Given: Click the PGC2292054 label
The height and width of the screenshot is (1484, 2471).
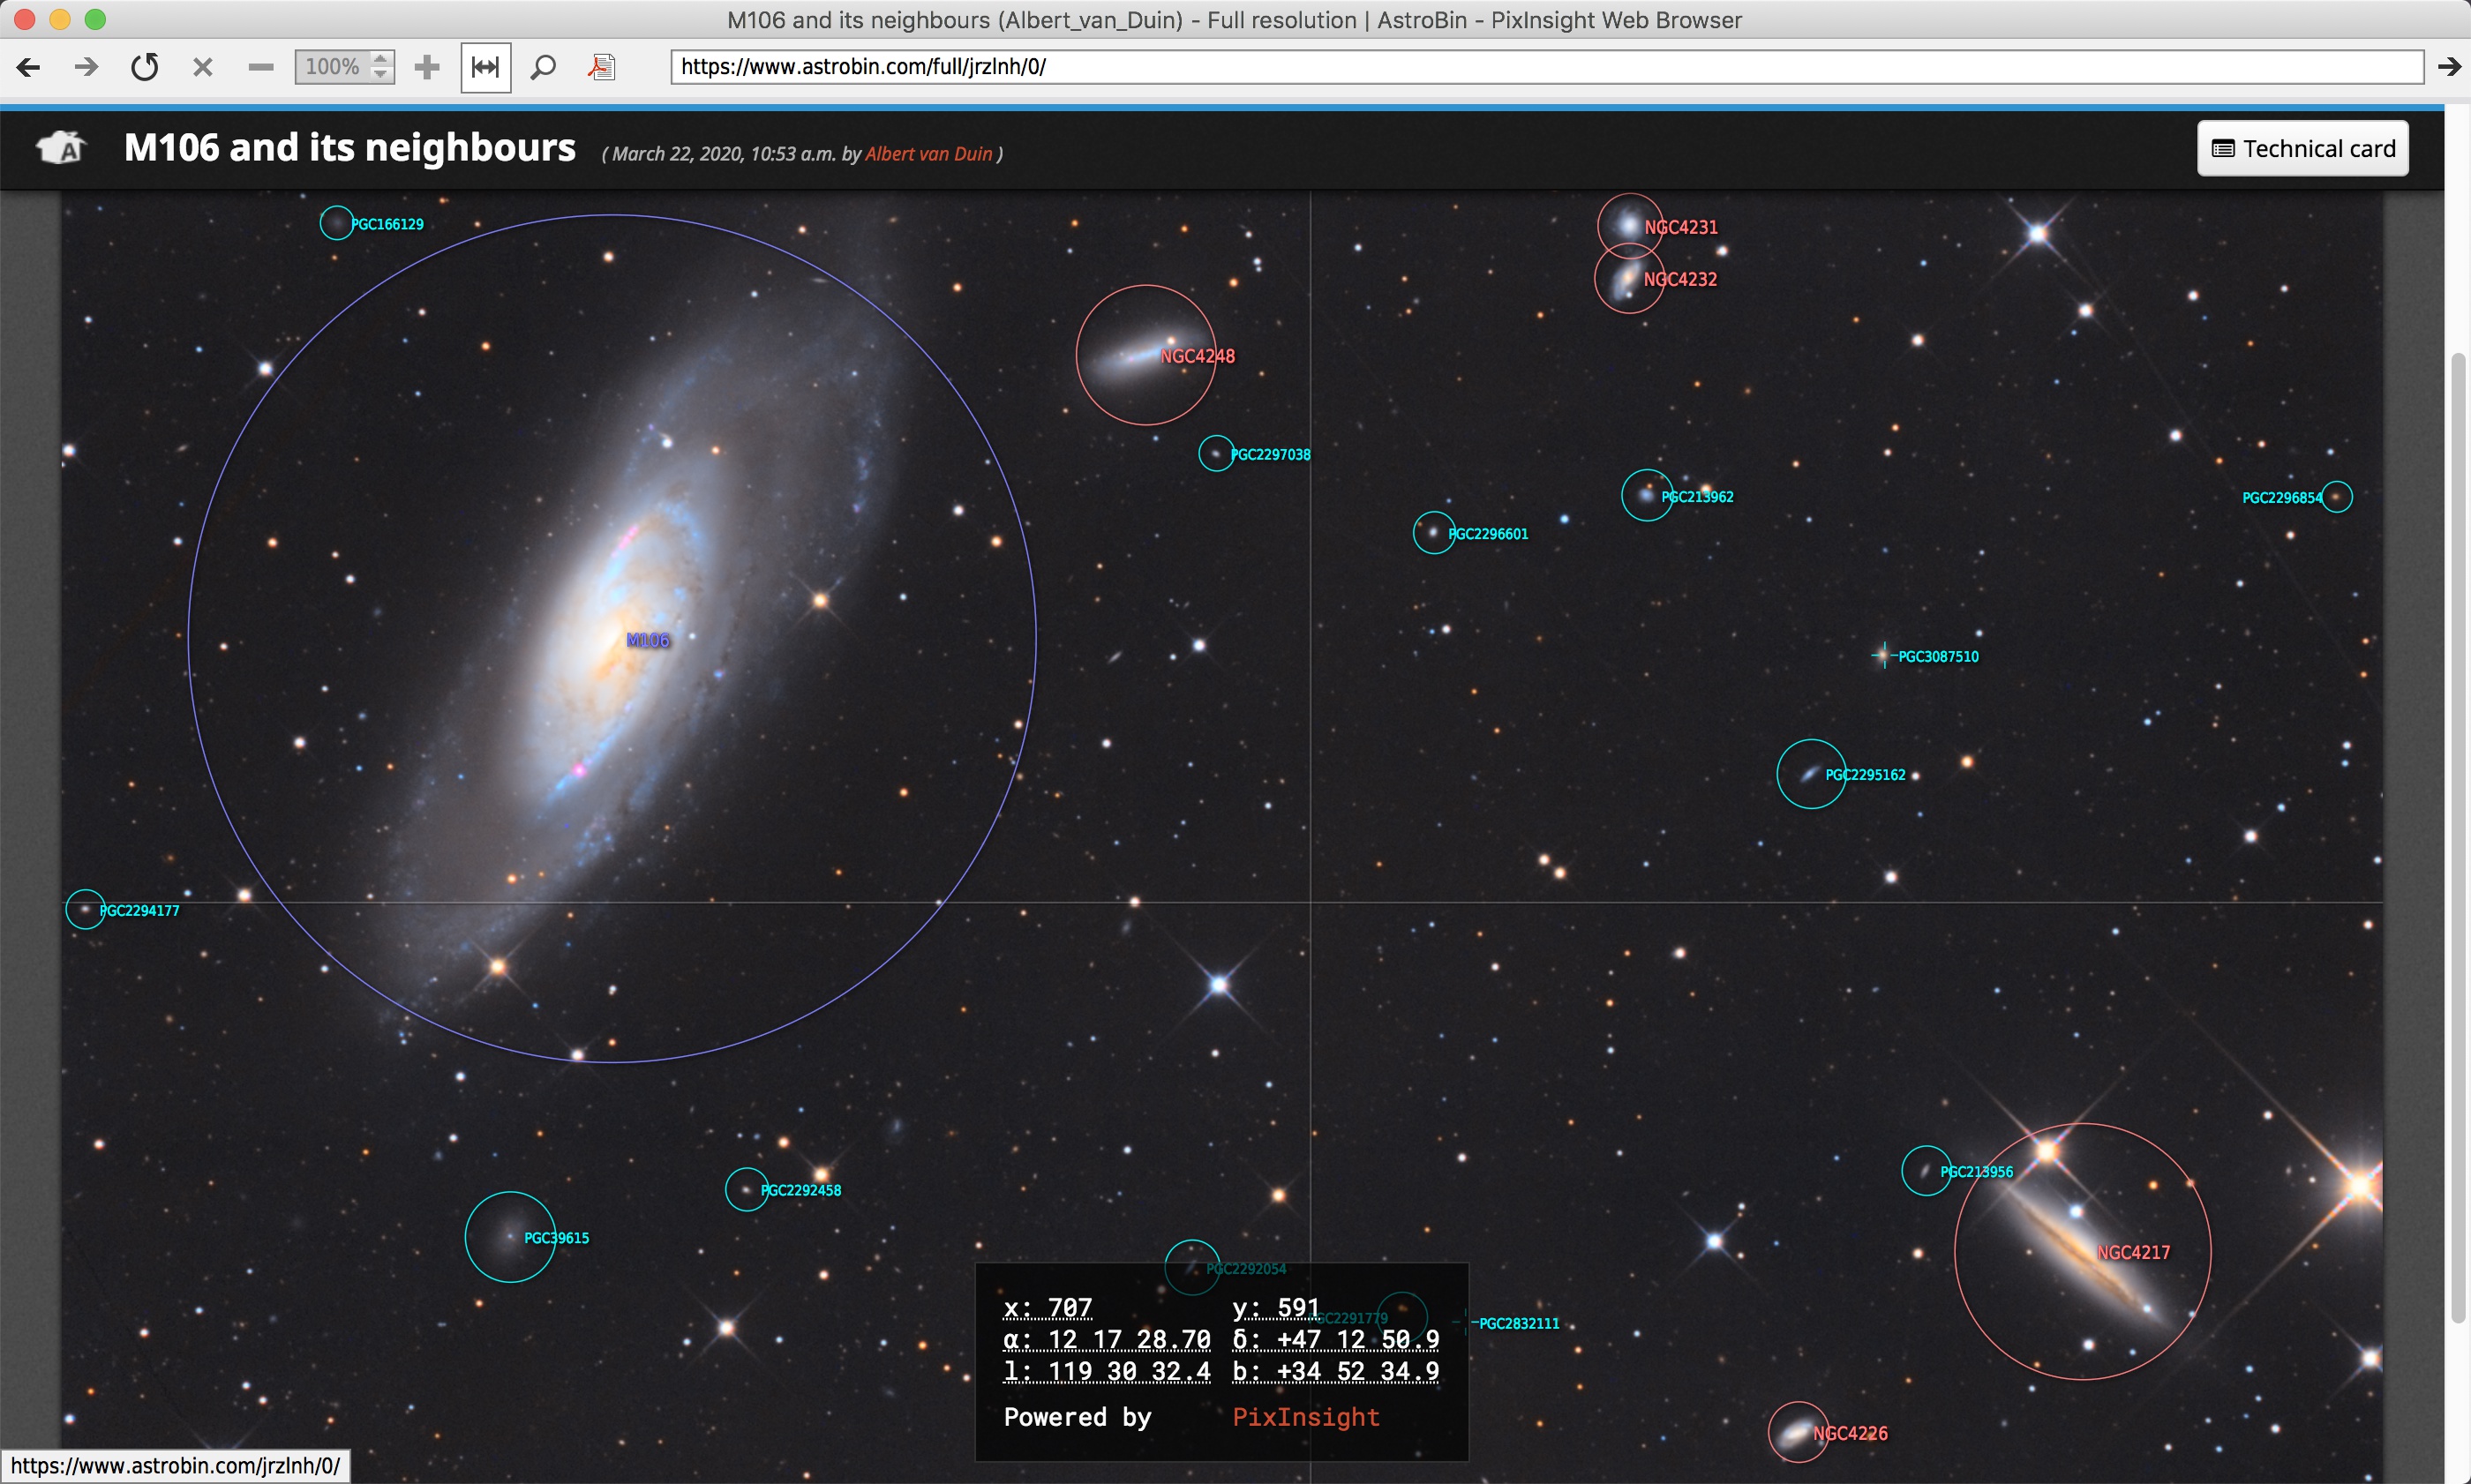Looking at the screenshot, I should 1246,1269.
